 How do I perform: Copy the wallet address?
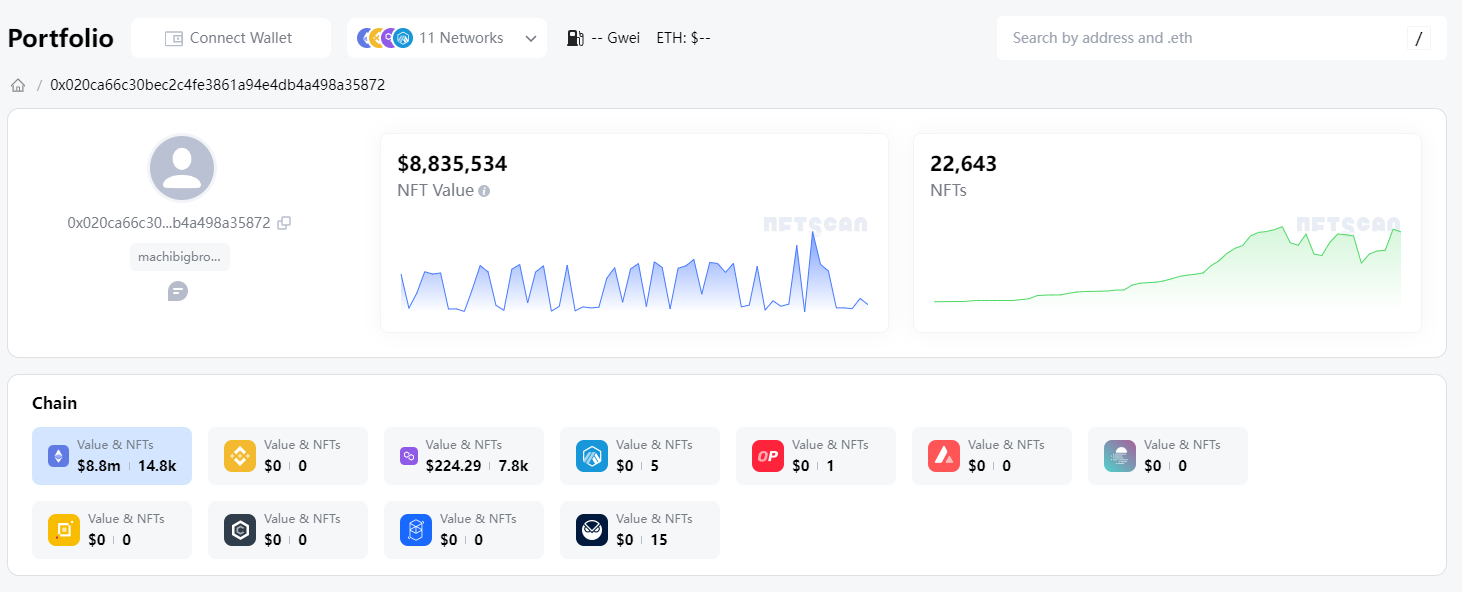(284, 223)
